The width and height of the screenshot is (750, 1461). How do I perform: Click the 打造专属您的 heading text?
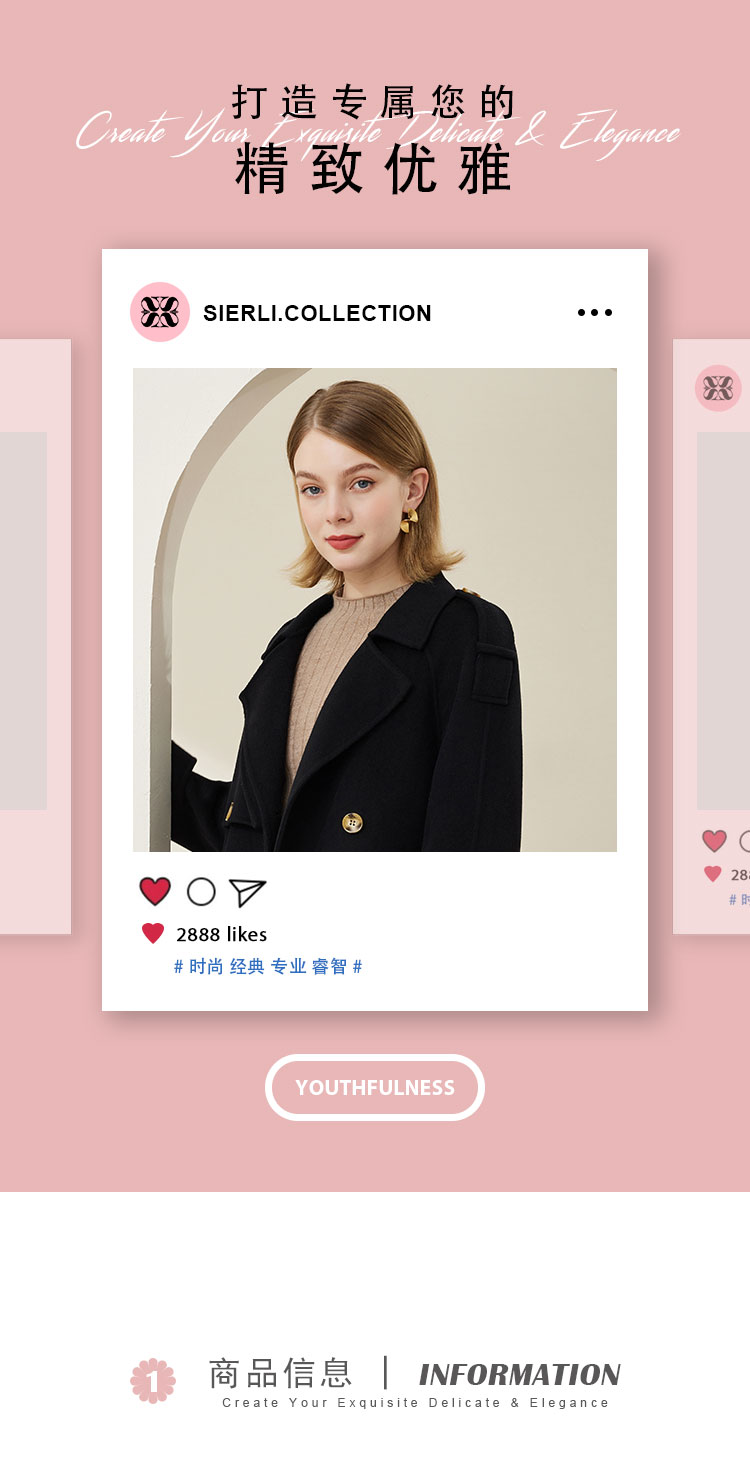(x=374, y=102)
